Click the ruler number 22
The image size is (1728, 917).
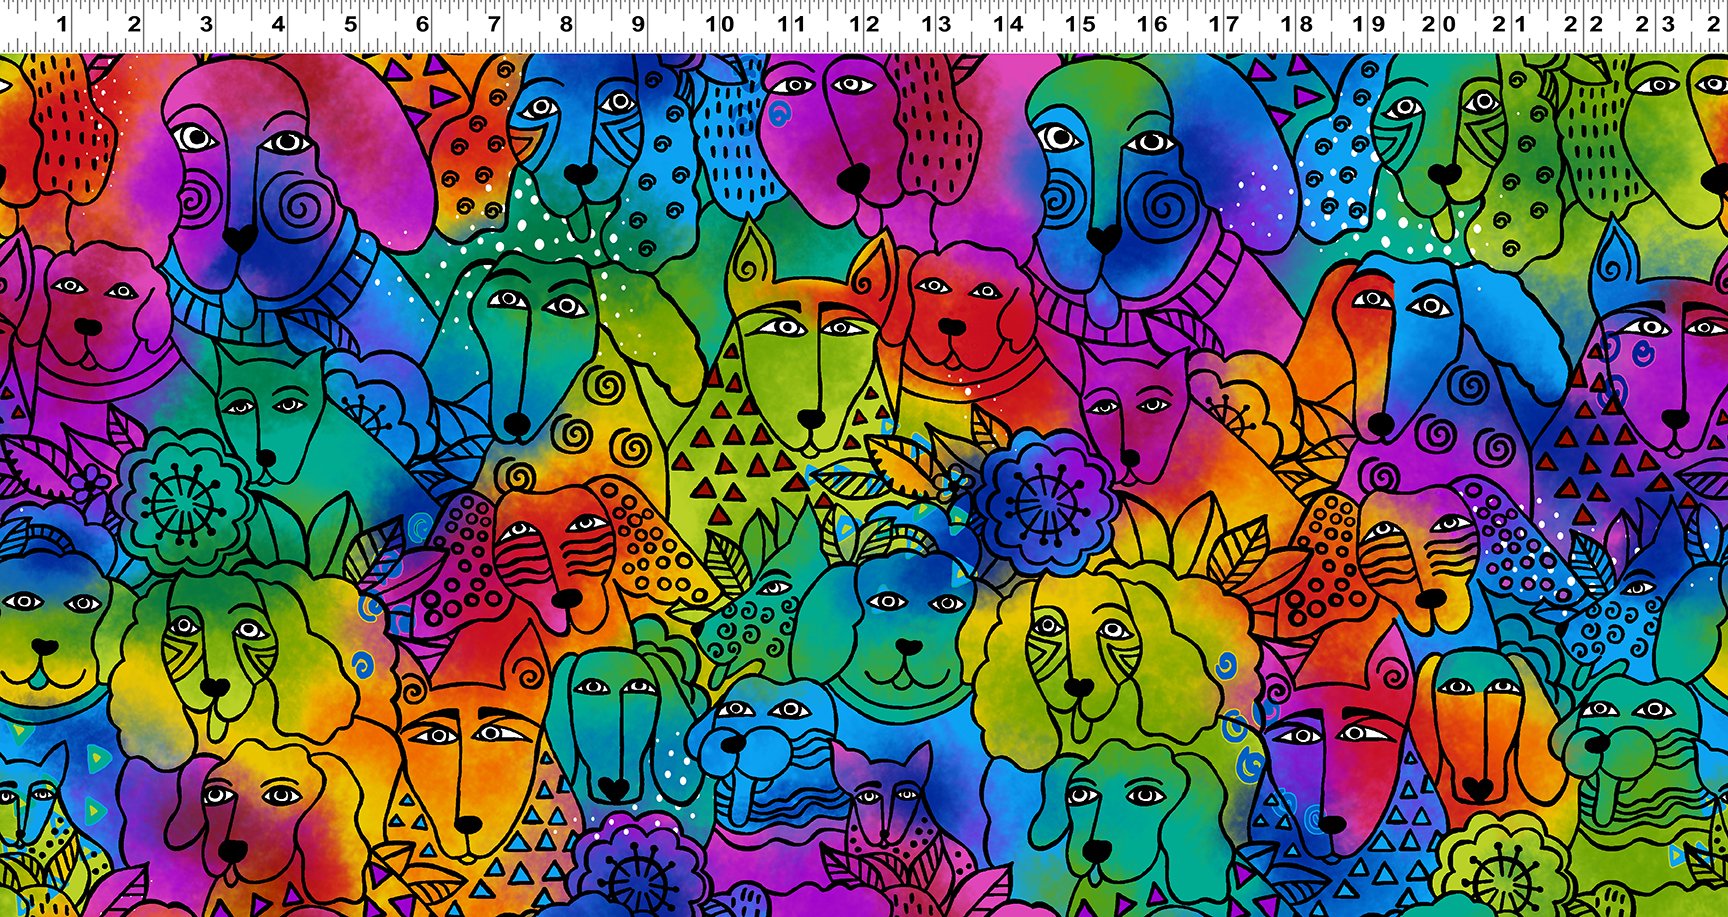coord(1583,24)
